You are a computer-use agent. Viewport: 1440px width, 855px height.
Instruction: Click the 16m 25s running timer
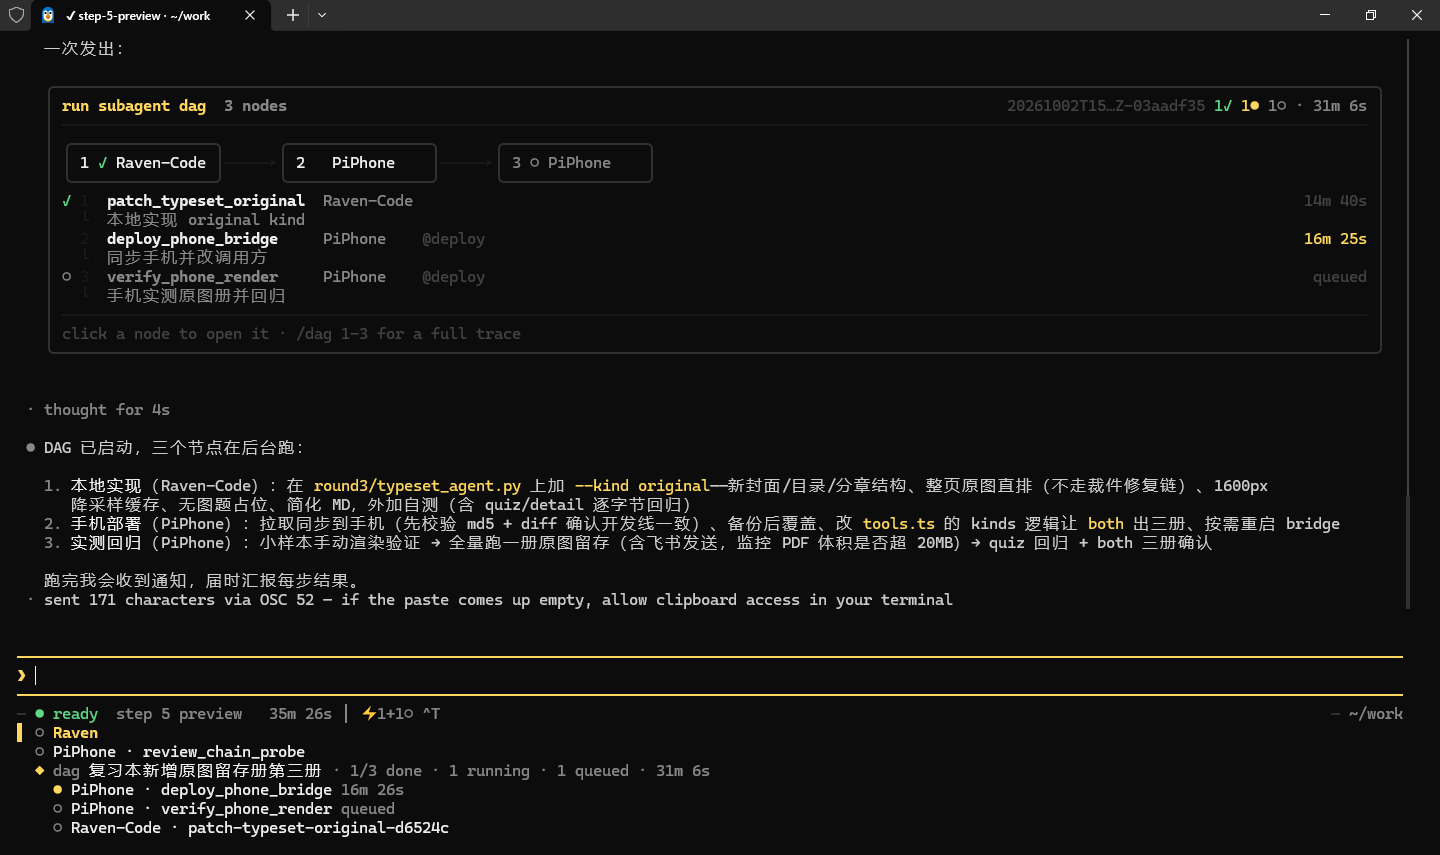coord(1335,239)
